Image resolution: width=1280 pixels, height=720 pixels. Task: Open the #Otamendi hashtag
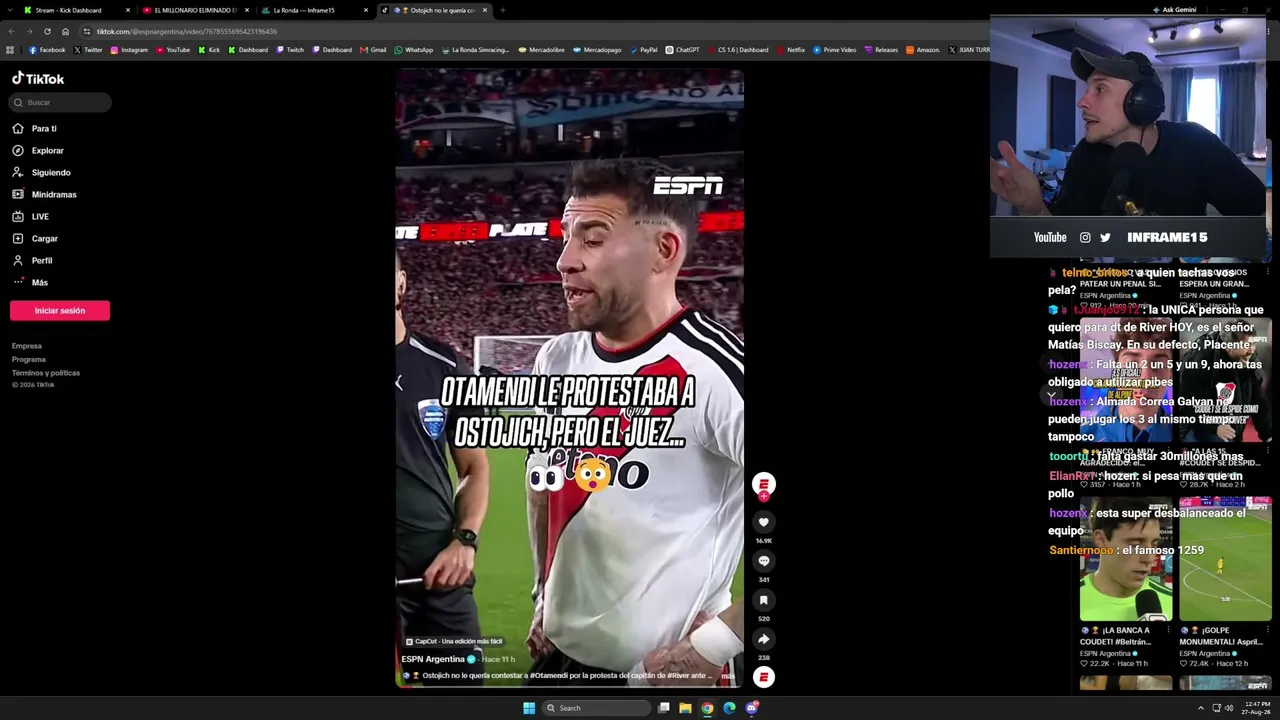tap(550, 676)
